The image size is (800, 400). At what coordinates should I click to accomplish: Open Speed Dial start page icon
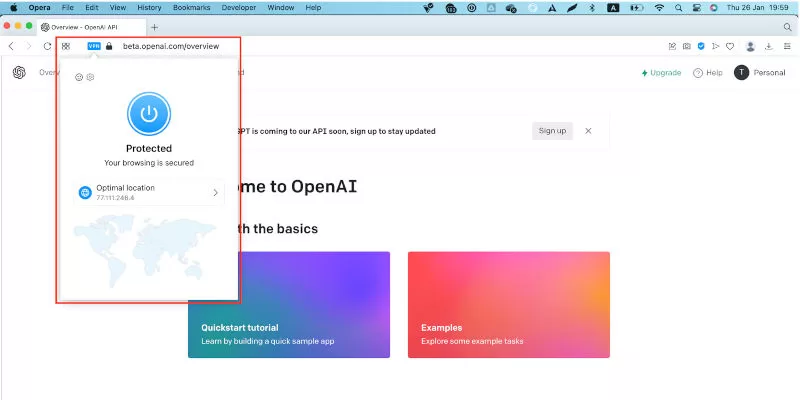66,46
